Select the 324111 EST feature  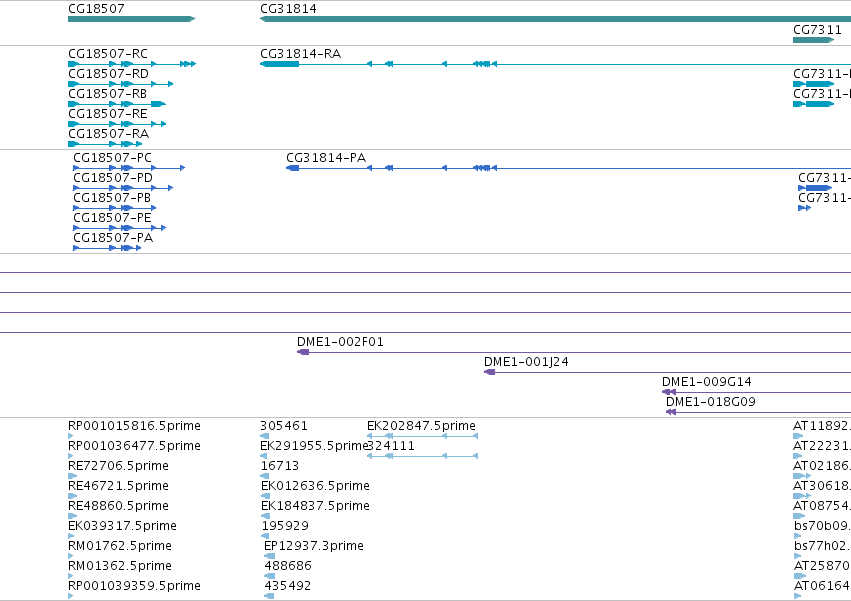[422, 456]
